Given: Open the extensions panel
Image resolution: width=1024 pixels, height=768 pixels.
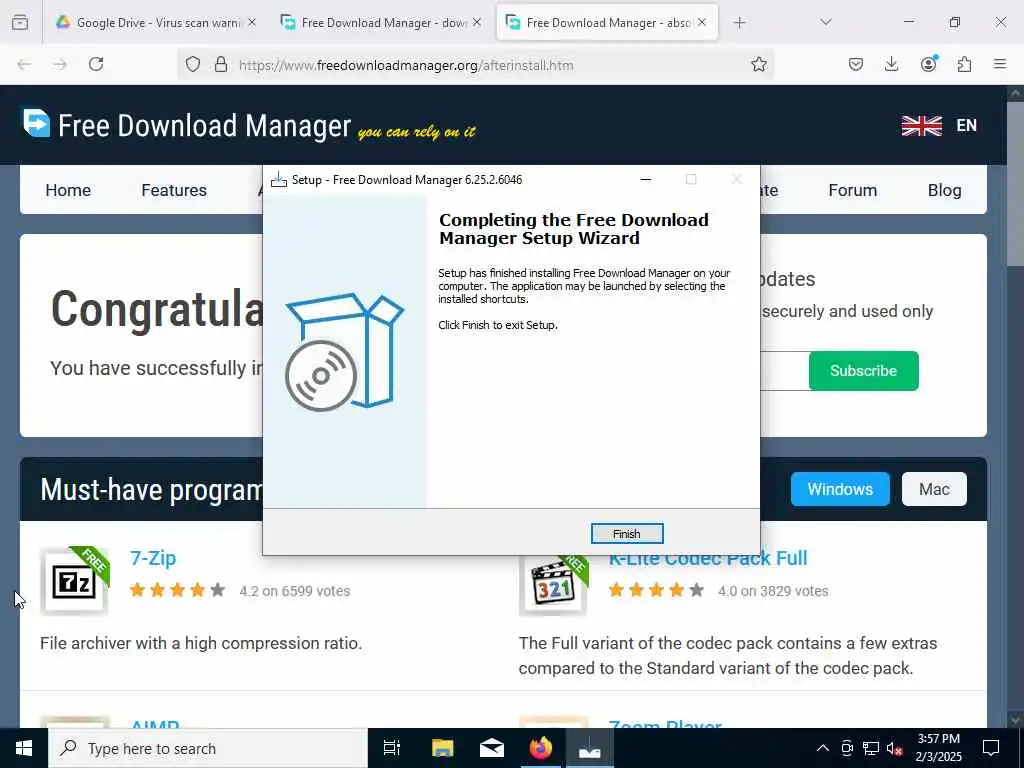Looking at the screenshot, I should click(964, 64).
